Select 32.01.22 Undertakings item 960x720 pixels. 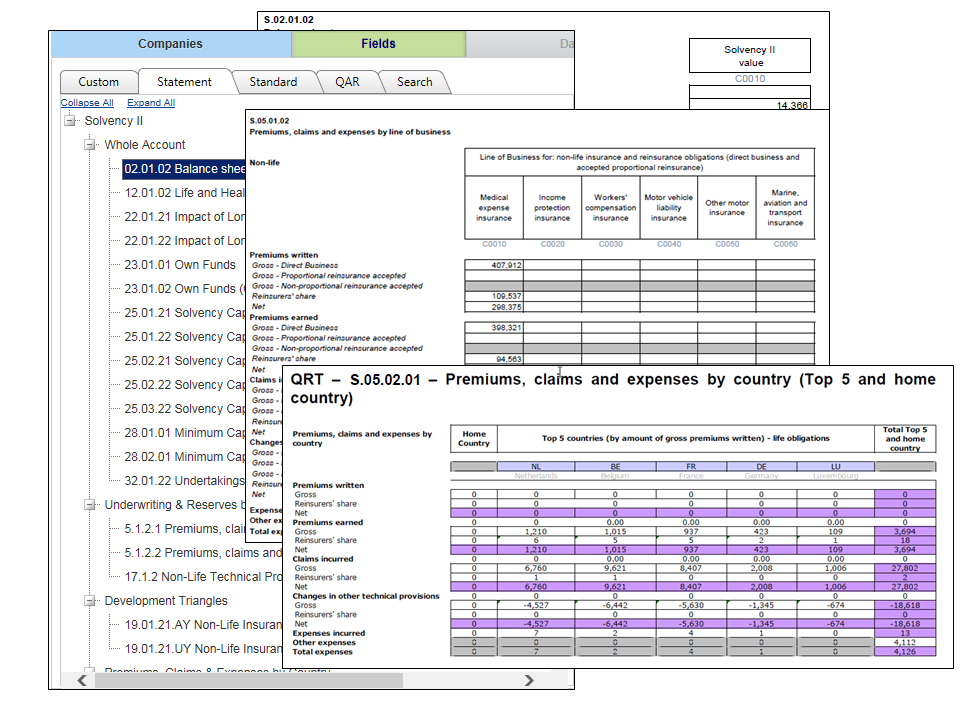[x=184, y=481]
